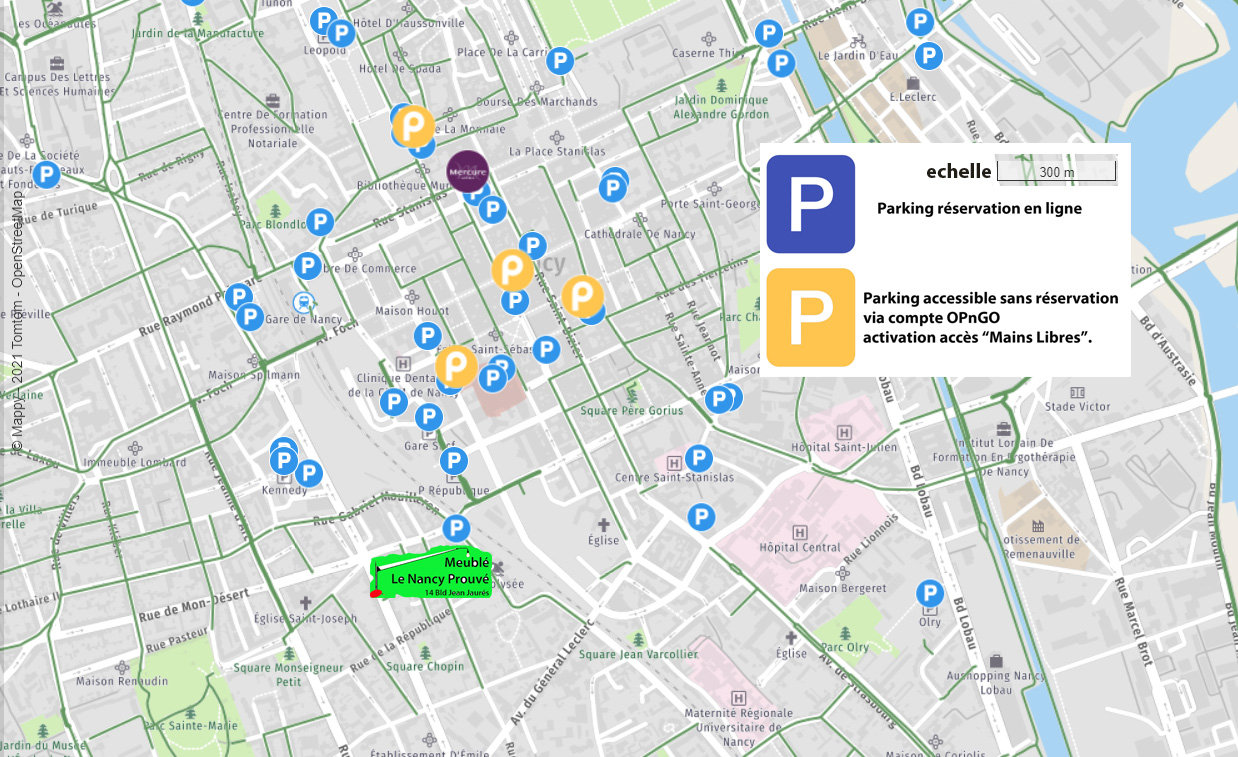1238x757 pixels.
Task: Select blue parking marker by Place De La Carrière
Action: (560, 61)
